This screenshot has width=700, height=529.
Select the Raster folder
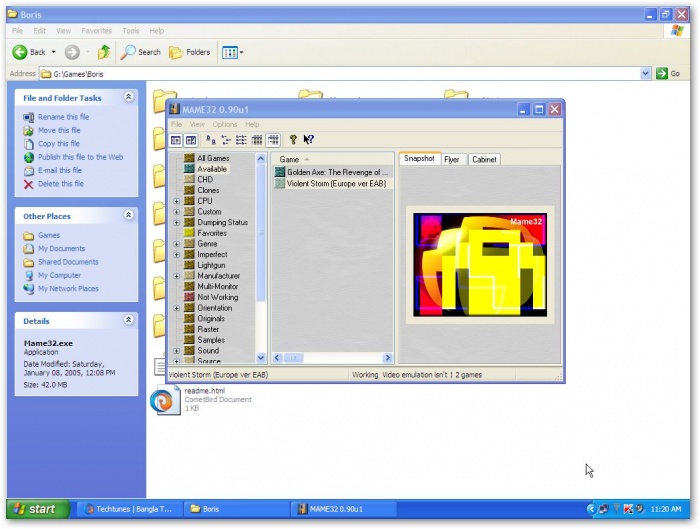208,329
